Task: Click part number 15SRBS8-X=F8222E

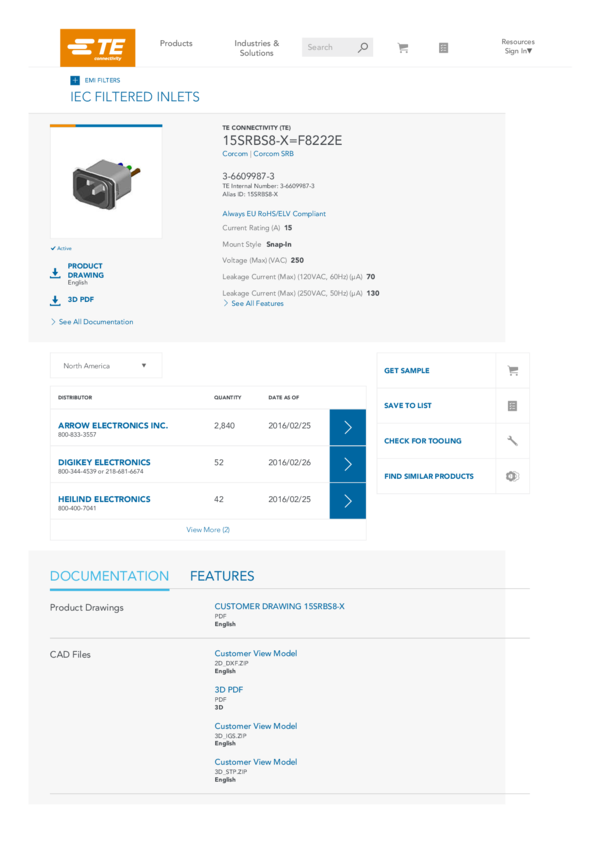Action: tap(282, 140)
